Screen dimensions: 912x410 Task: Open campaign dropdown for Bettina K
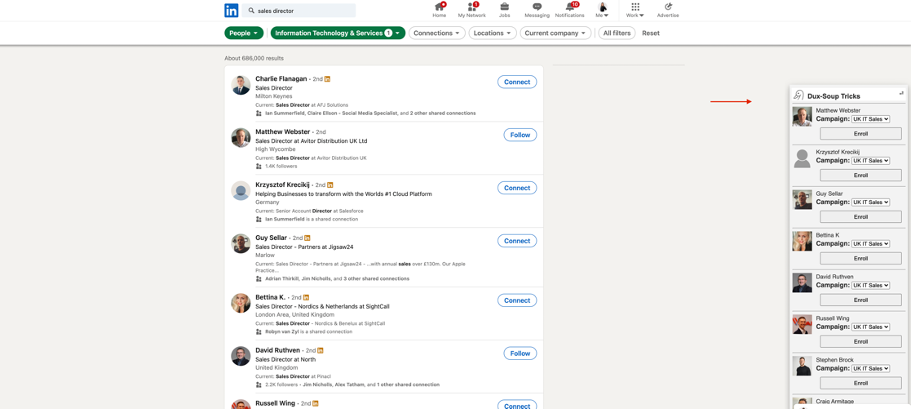(x=871, y=244)
